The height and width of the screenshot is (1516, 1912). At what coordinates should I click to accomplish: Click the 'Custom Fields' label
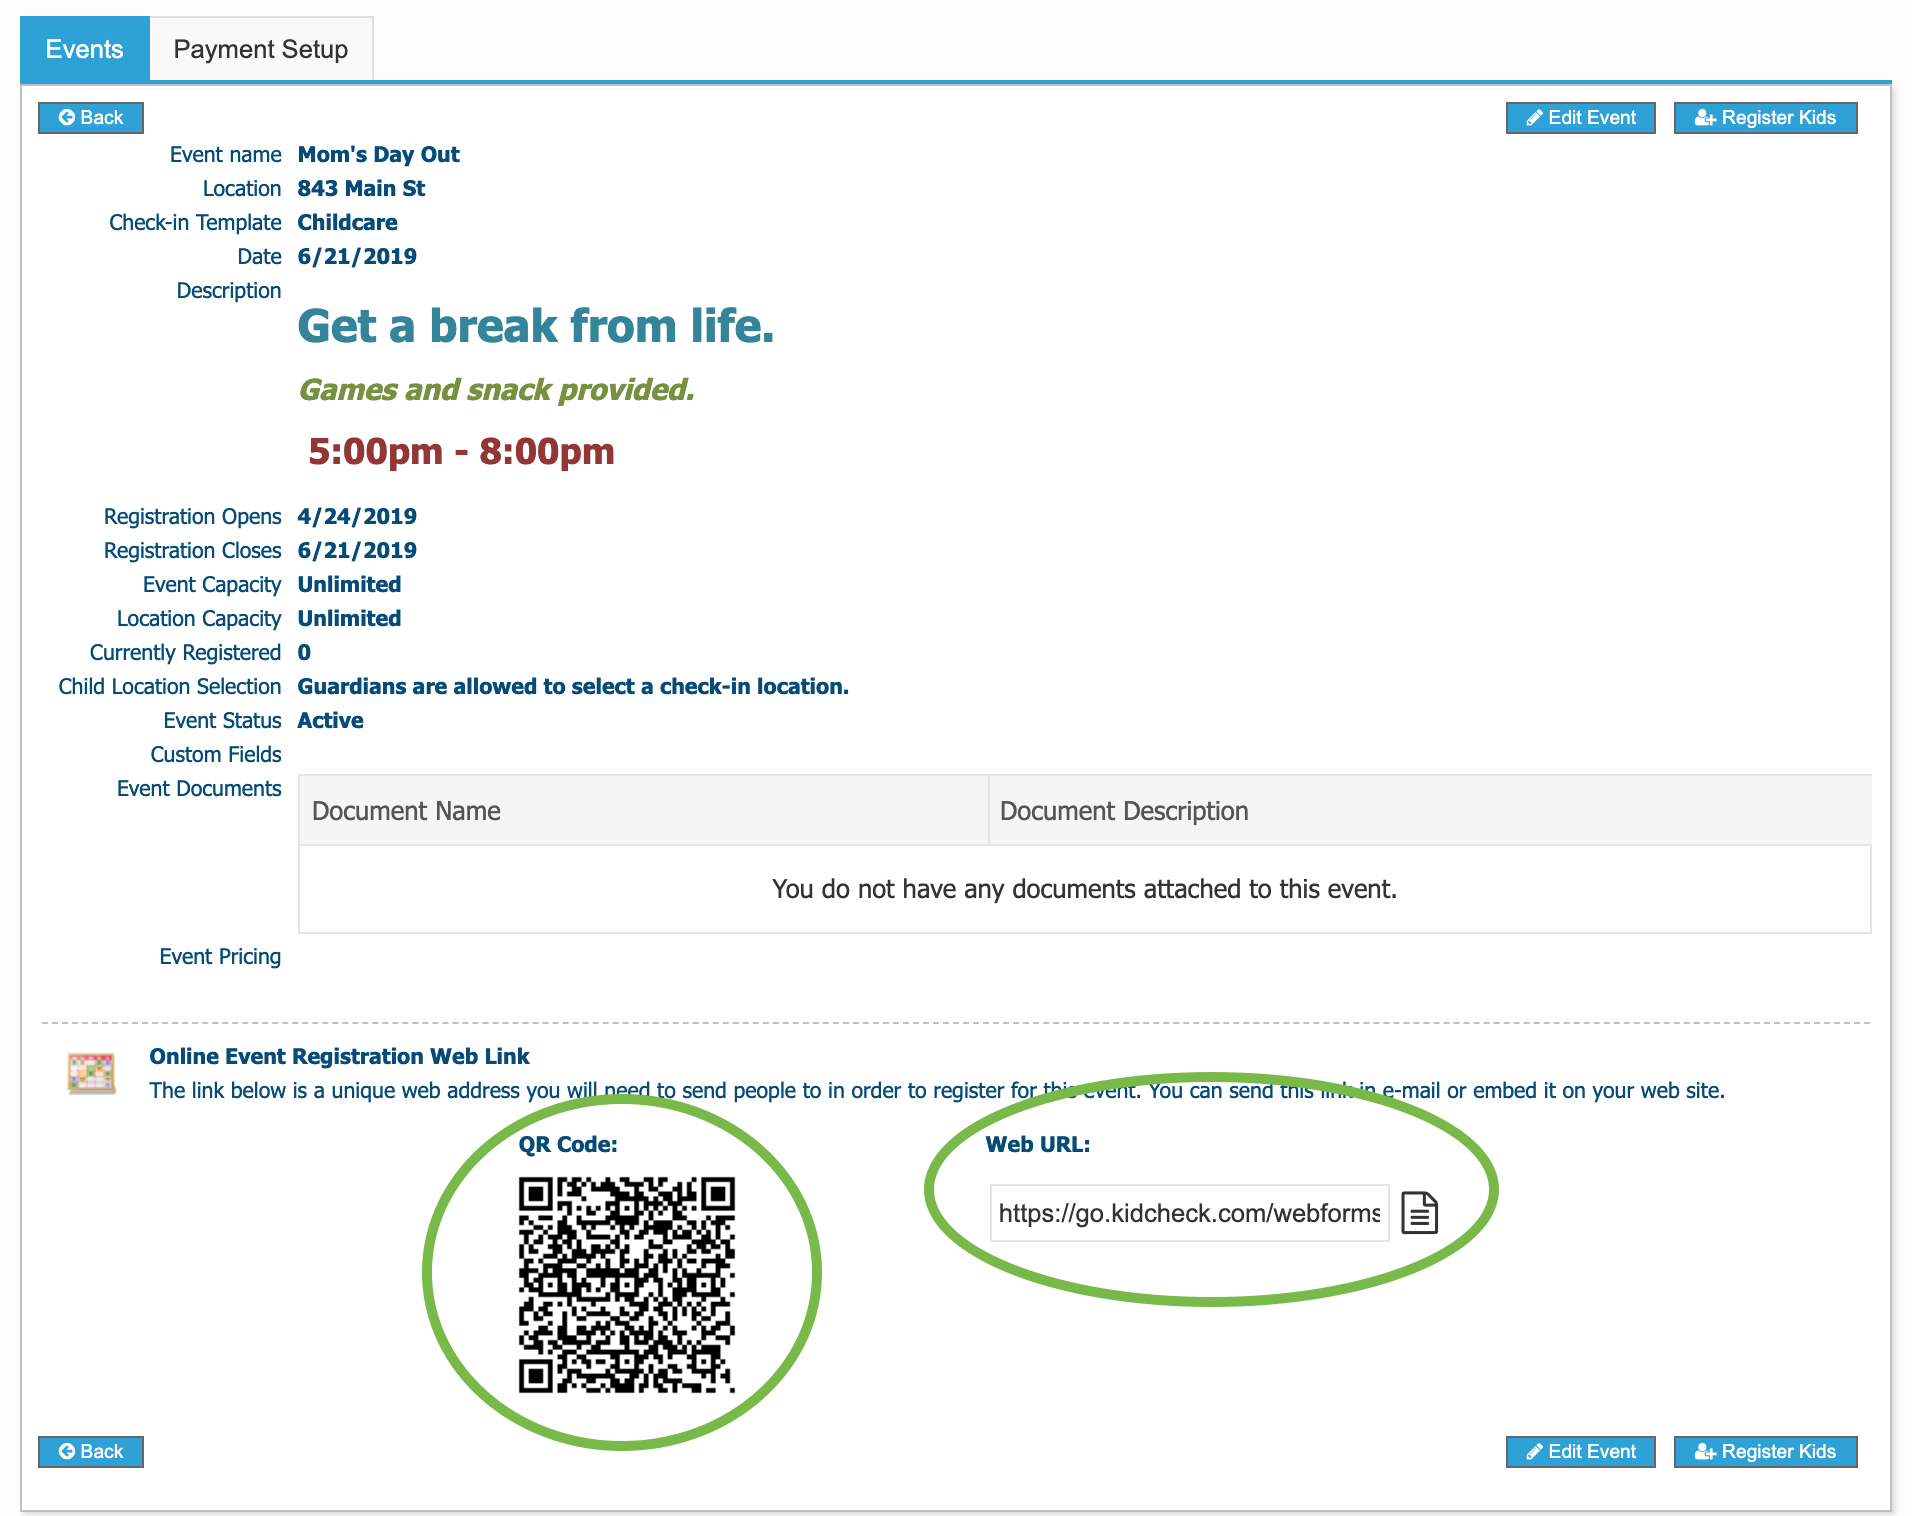pos(216,755)
